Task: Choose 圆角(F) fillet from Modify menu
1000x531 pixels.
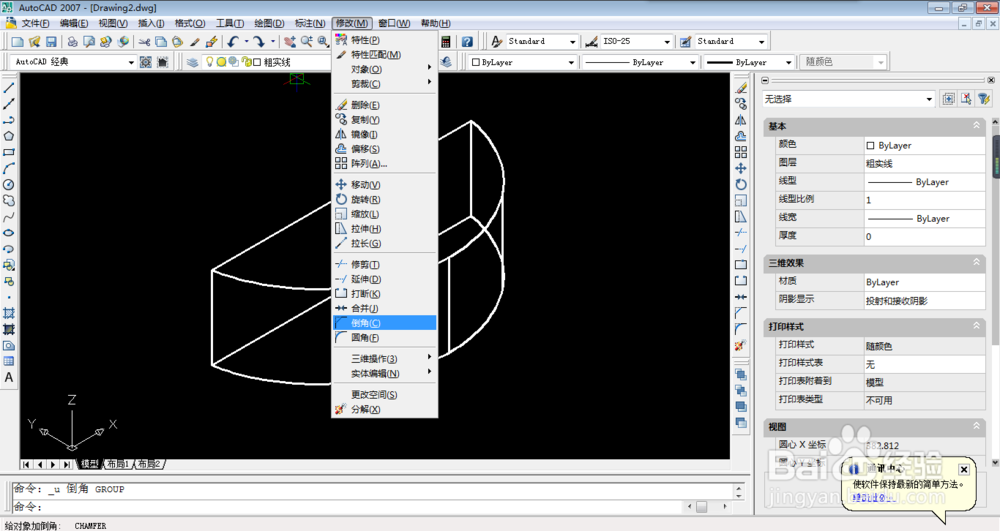Action: tap(385, 338)
